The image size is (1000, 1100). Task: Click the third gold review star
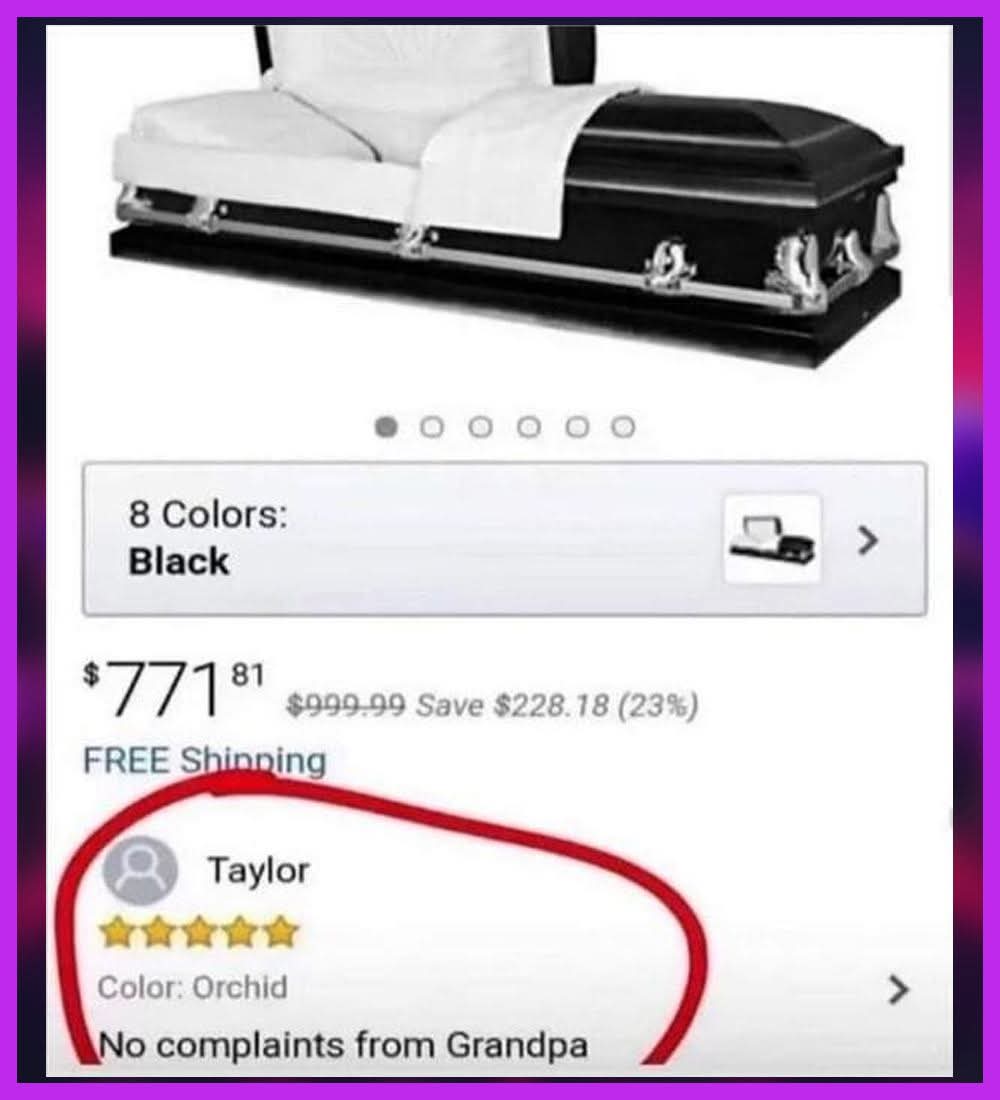[x=199, y=932]
